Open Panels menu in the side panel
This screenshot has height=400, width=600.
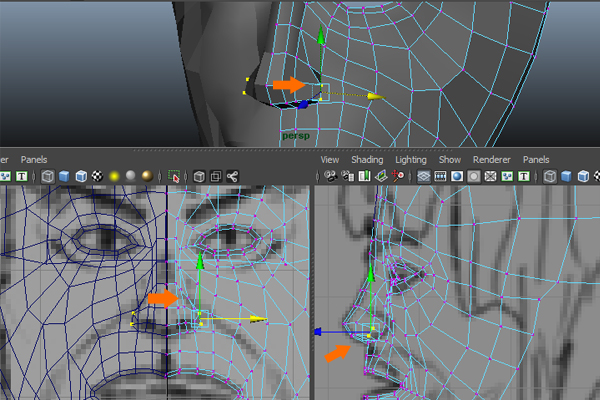coord(536,159)
